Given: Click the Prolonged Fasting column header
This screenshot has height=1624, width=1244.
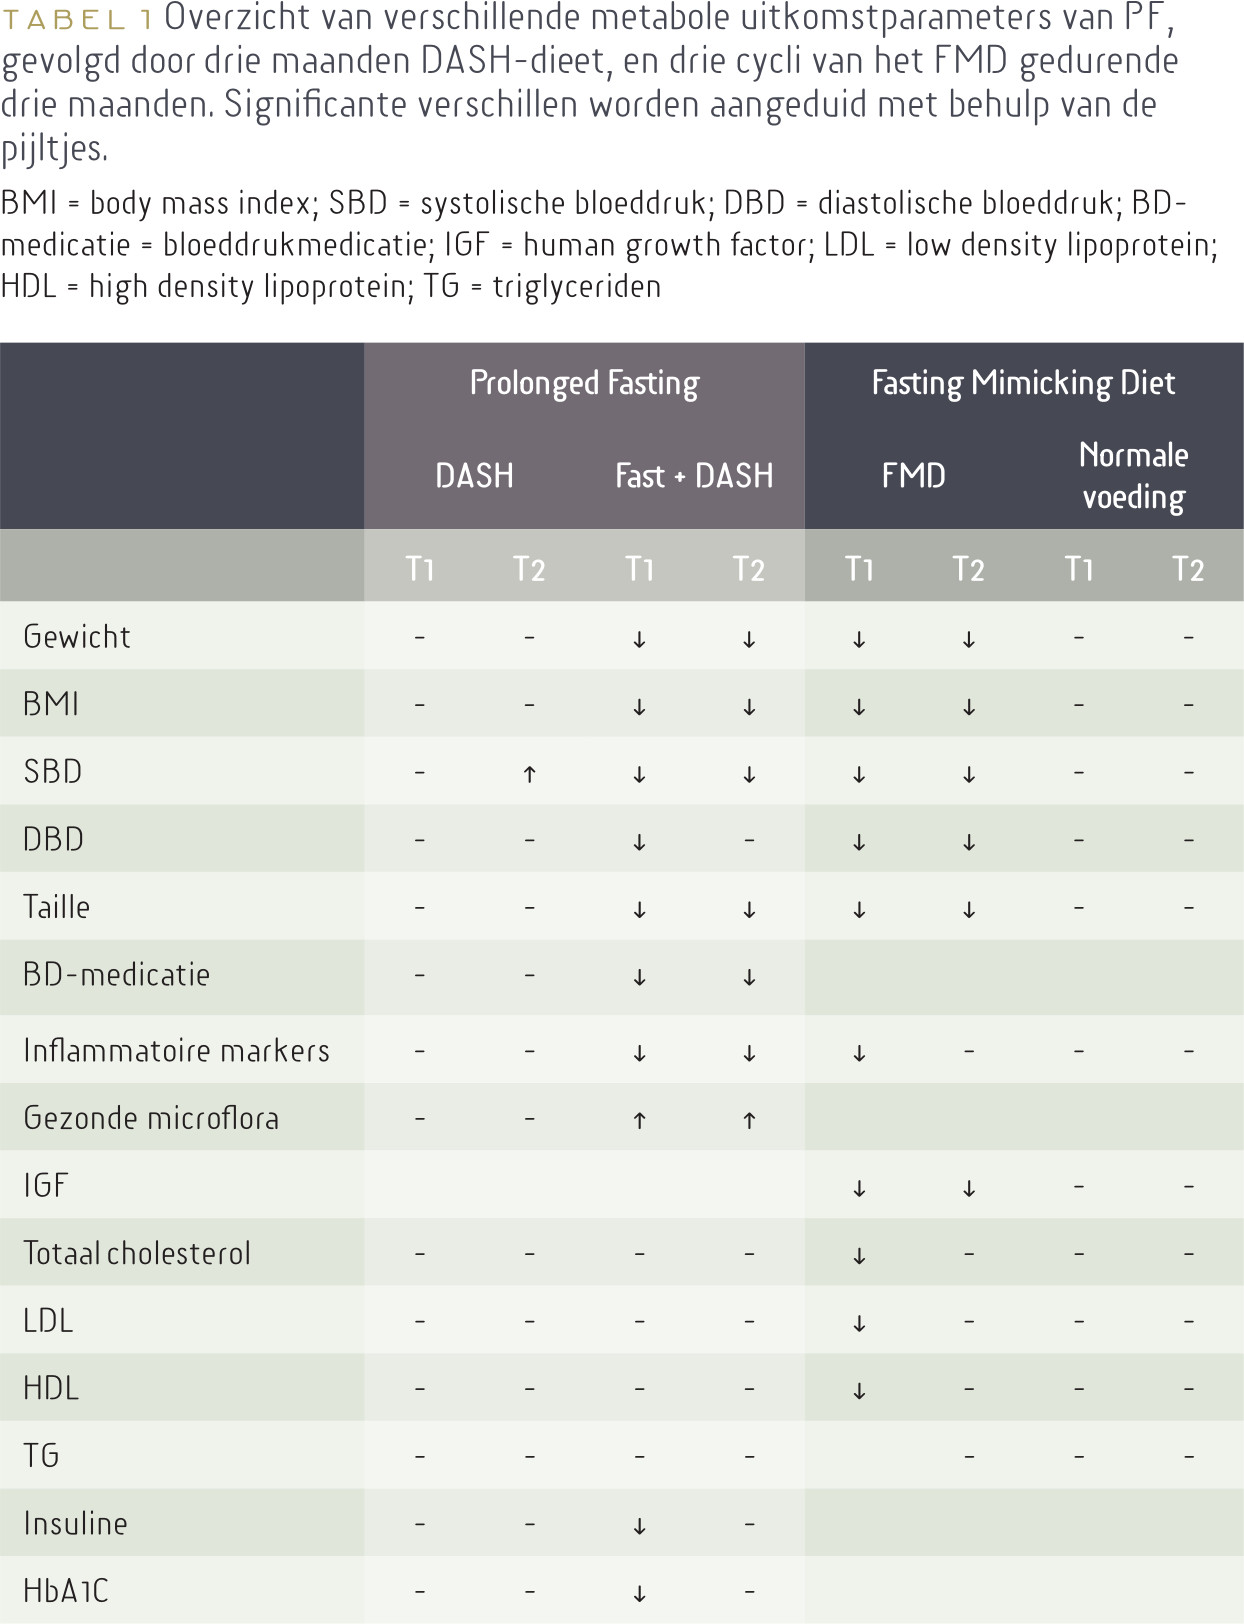Looking at the screenshot, I should [584, 384].
